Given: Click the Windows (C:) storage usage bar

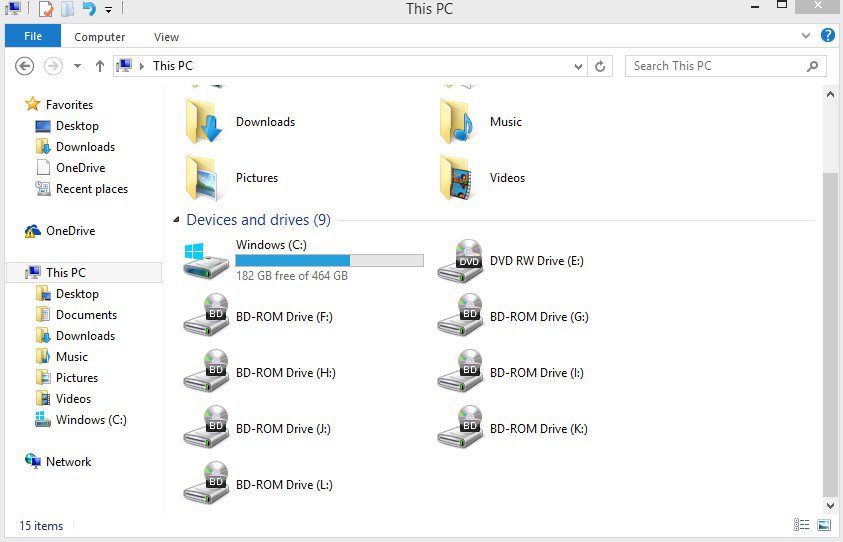Looking at the screenshot, I should coord(330,261).
